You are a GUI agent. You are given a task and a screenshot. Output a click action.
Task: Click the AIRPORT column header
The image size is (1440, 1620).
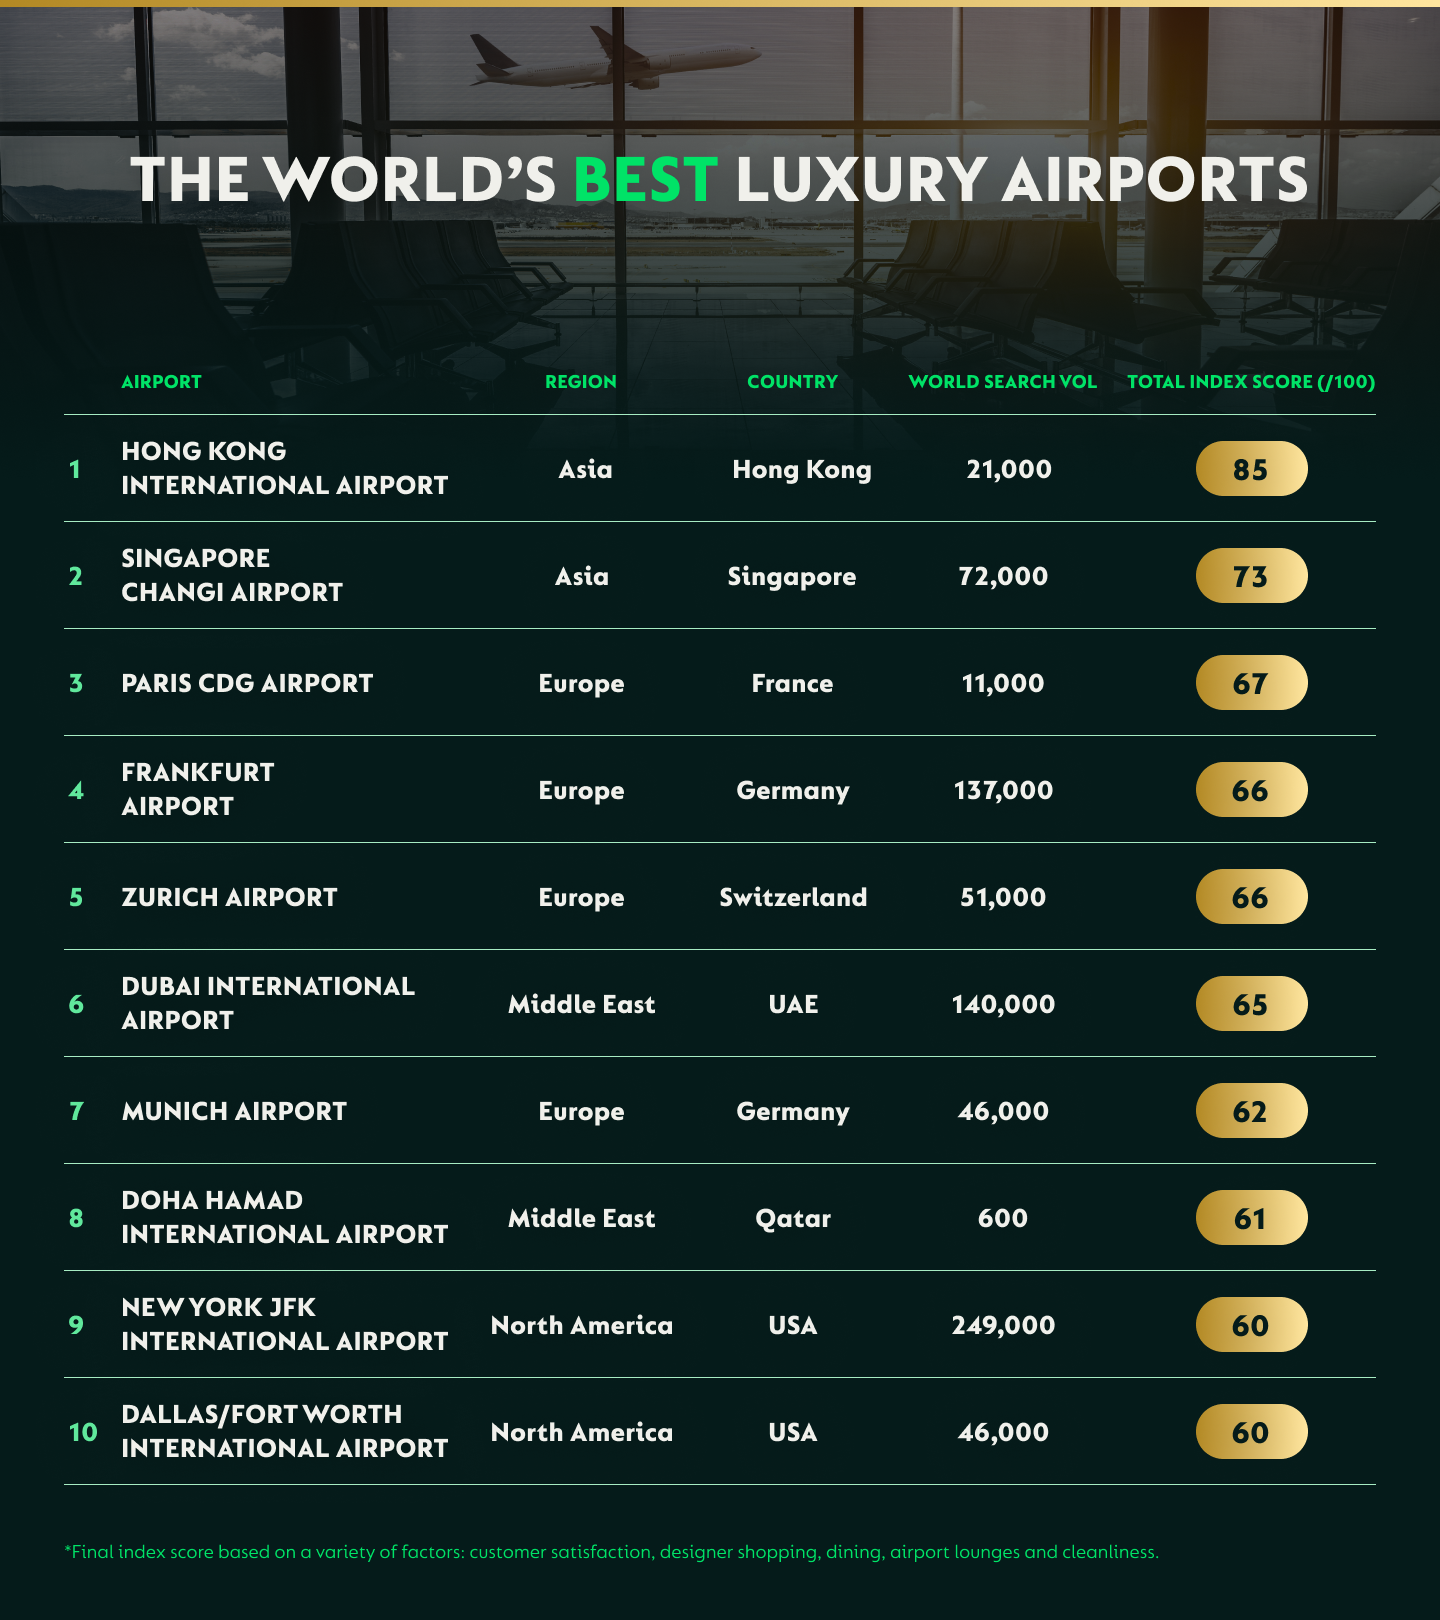[x=161, y=382]
